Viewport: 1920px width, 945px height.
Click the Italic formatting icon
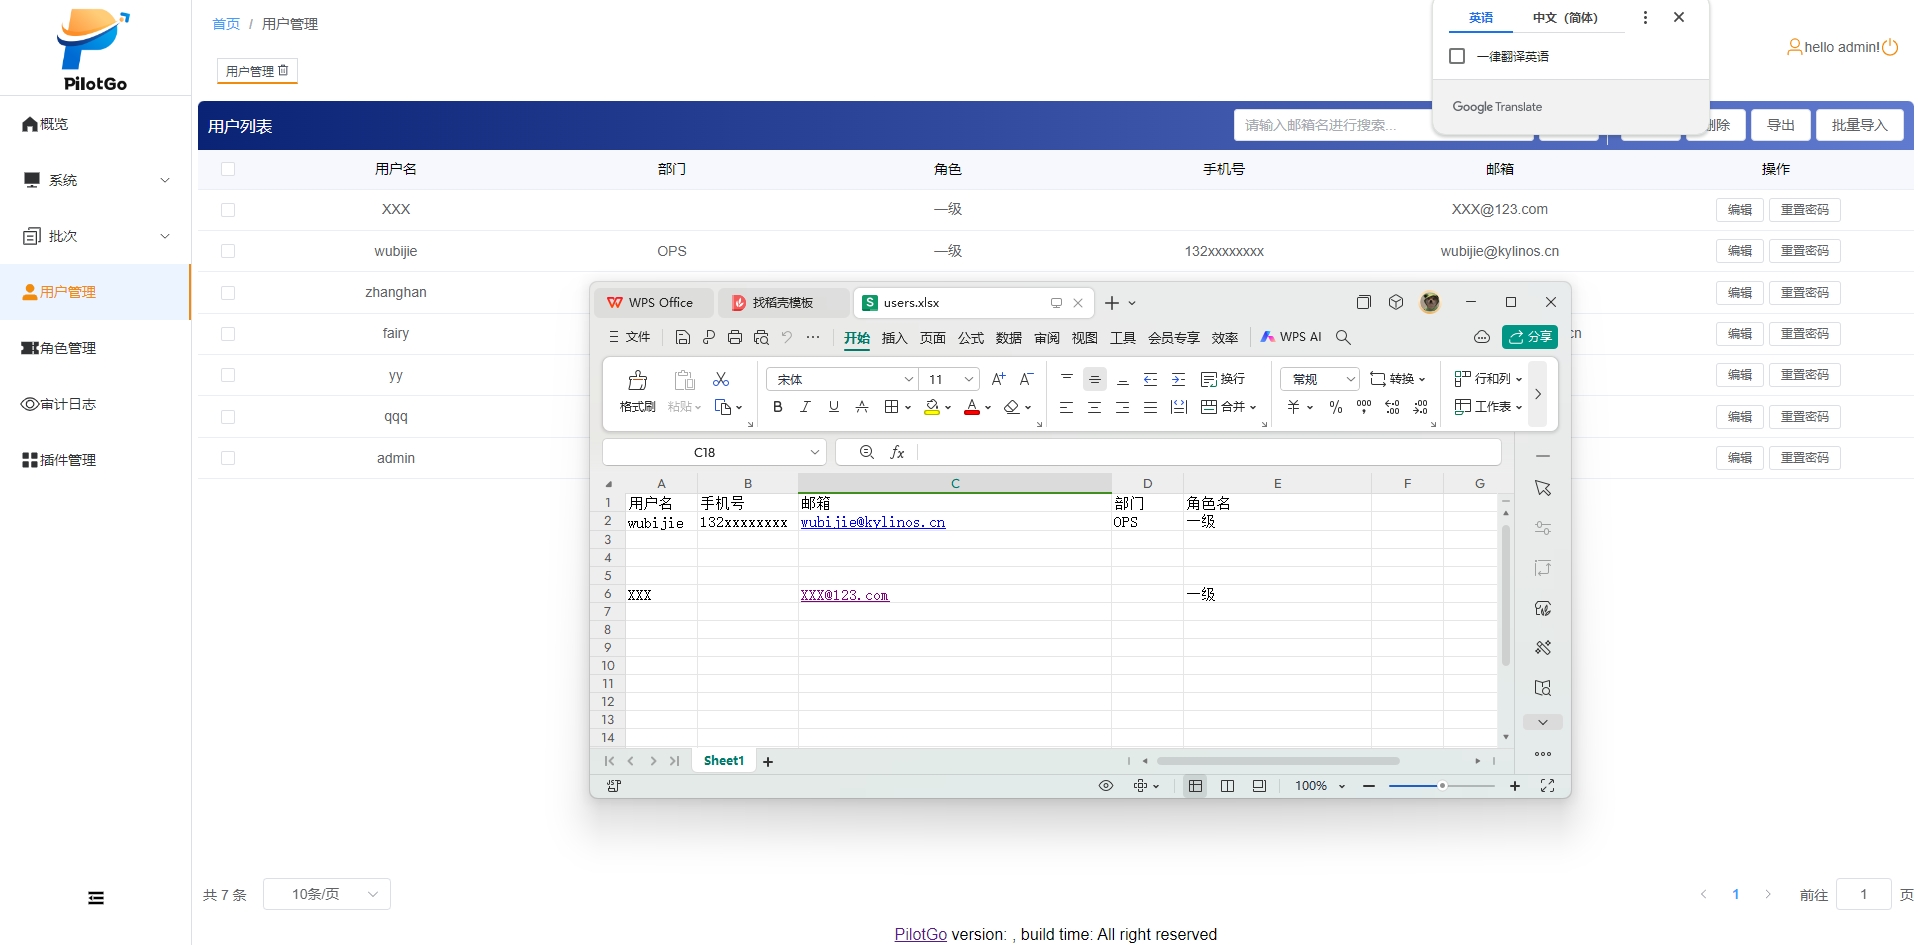[x=805, y=407]
